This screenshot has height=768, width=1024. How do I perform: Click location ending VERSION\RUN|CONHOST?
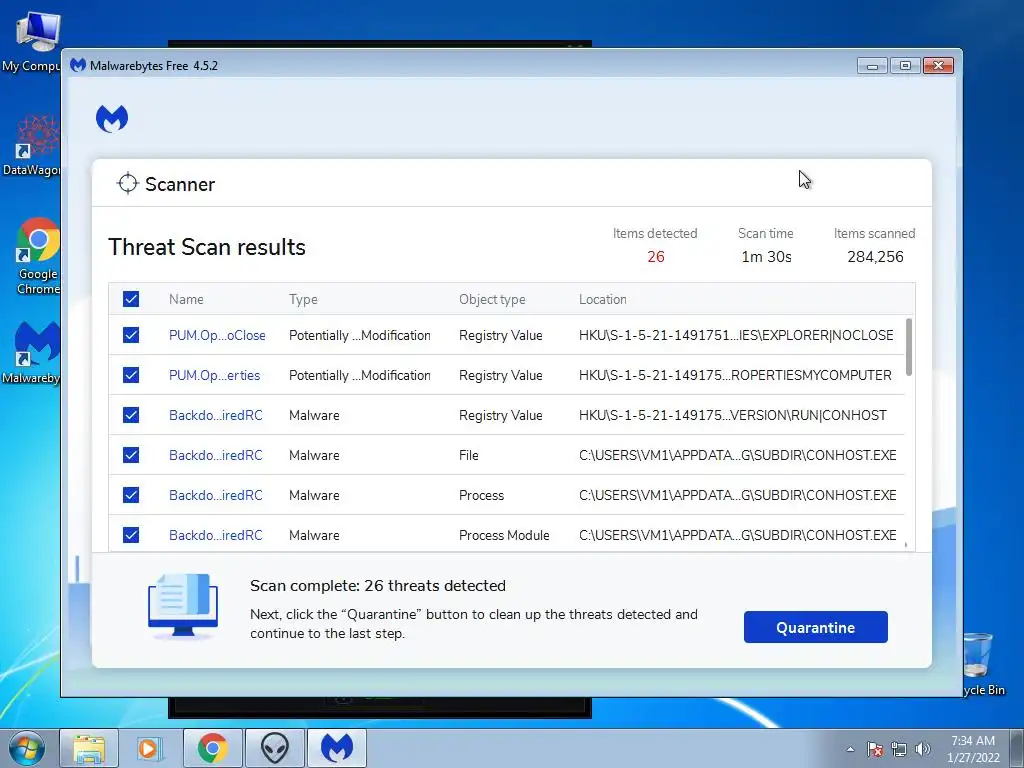pos(733,415)
